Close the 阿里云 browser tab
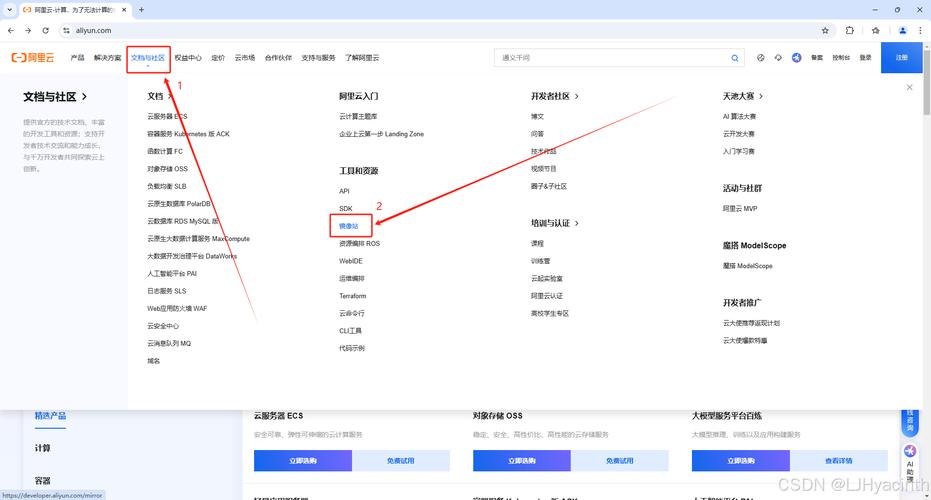The width and height of the screenshot is (931, 500). [x=124, y=10]
